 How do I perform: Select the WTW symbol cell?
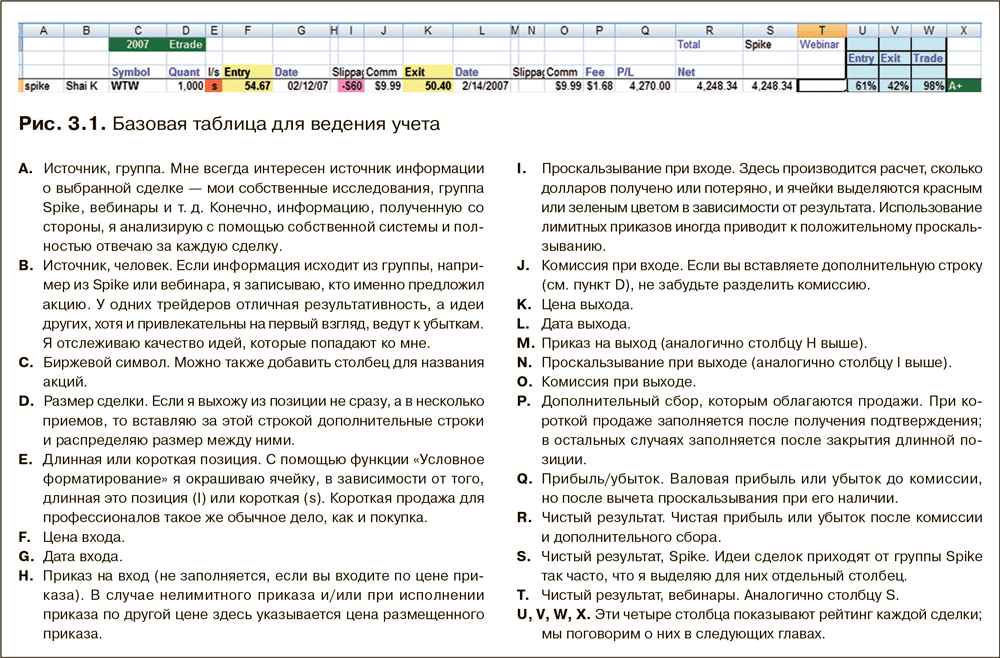[x=137, y=87]
